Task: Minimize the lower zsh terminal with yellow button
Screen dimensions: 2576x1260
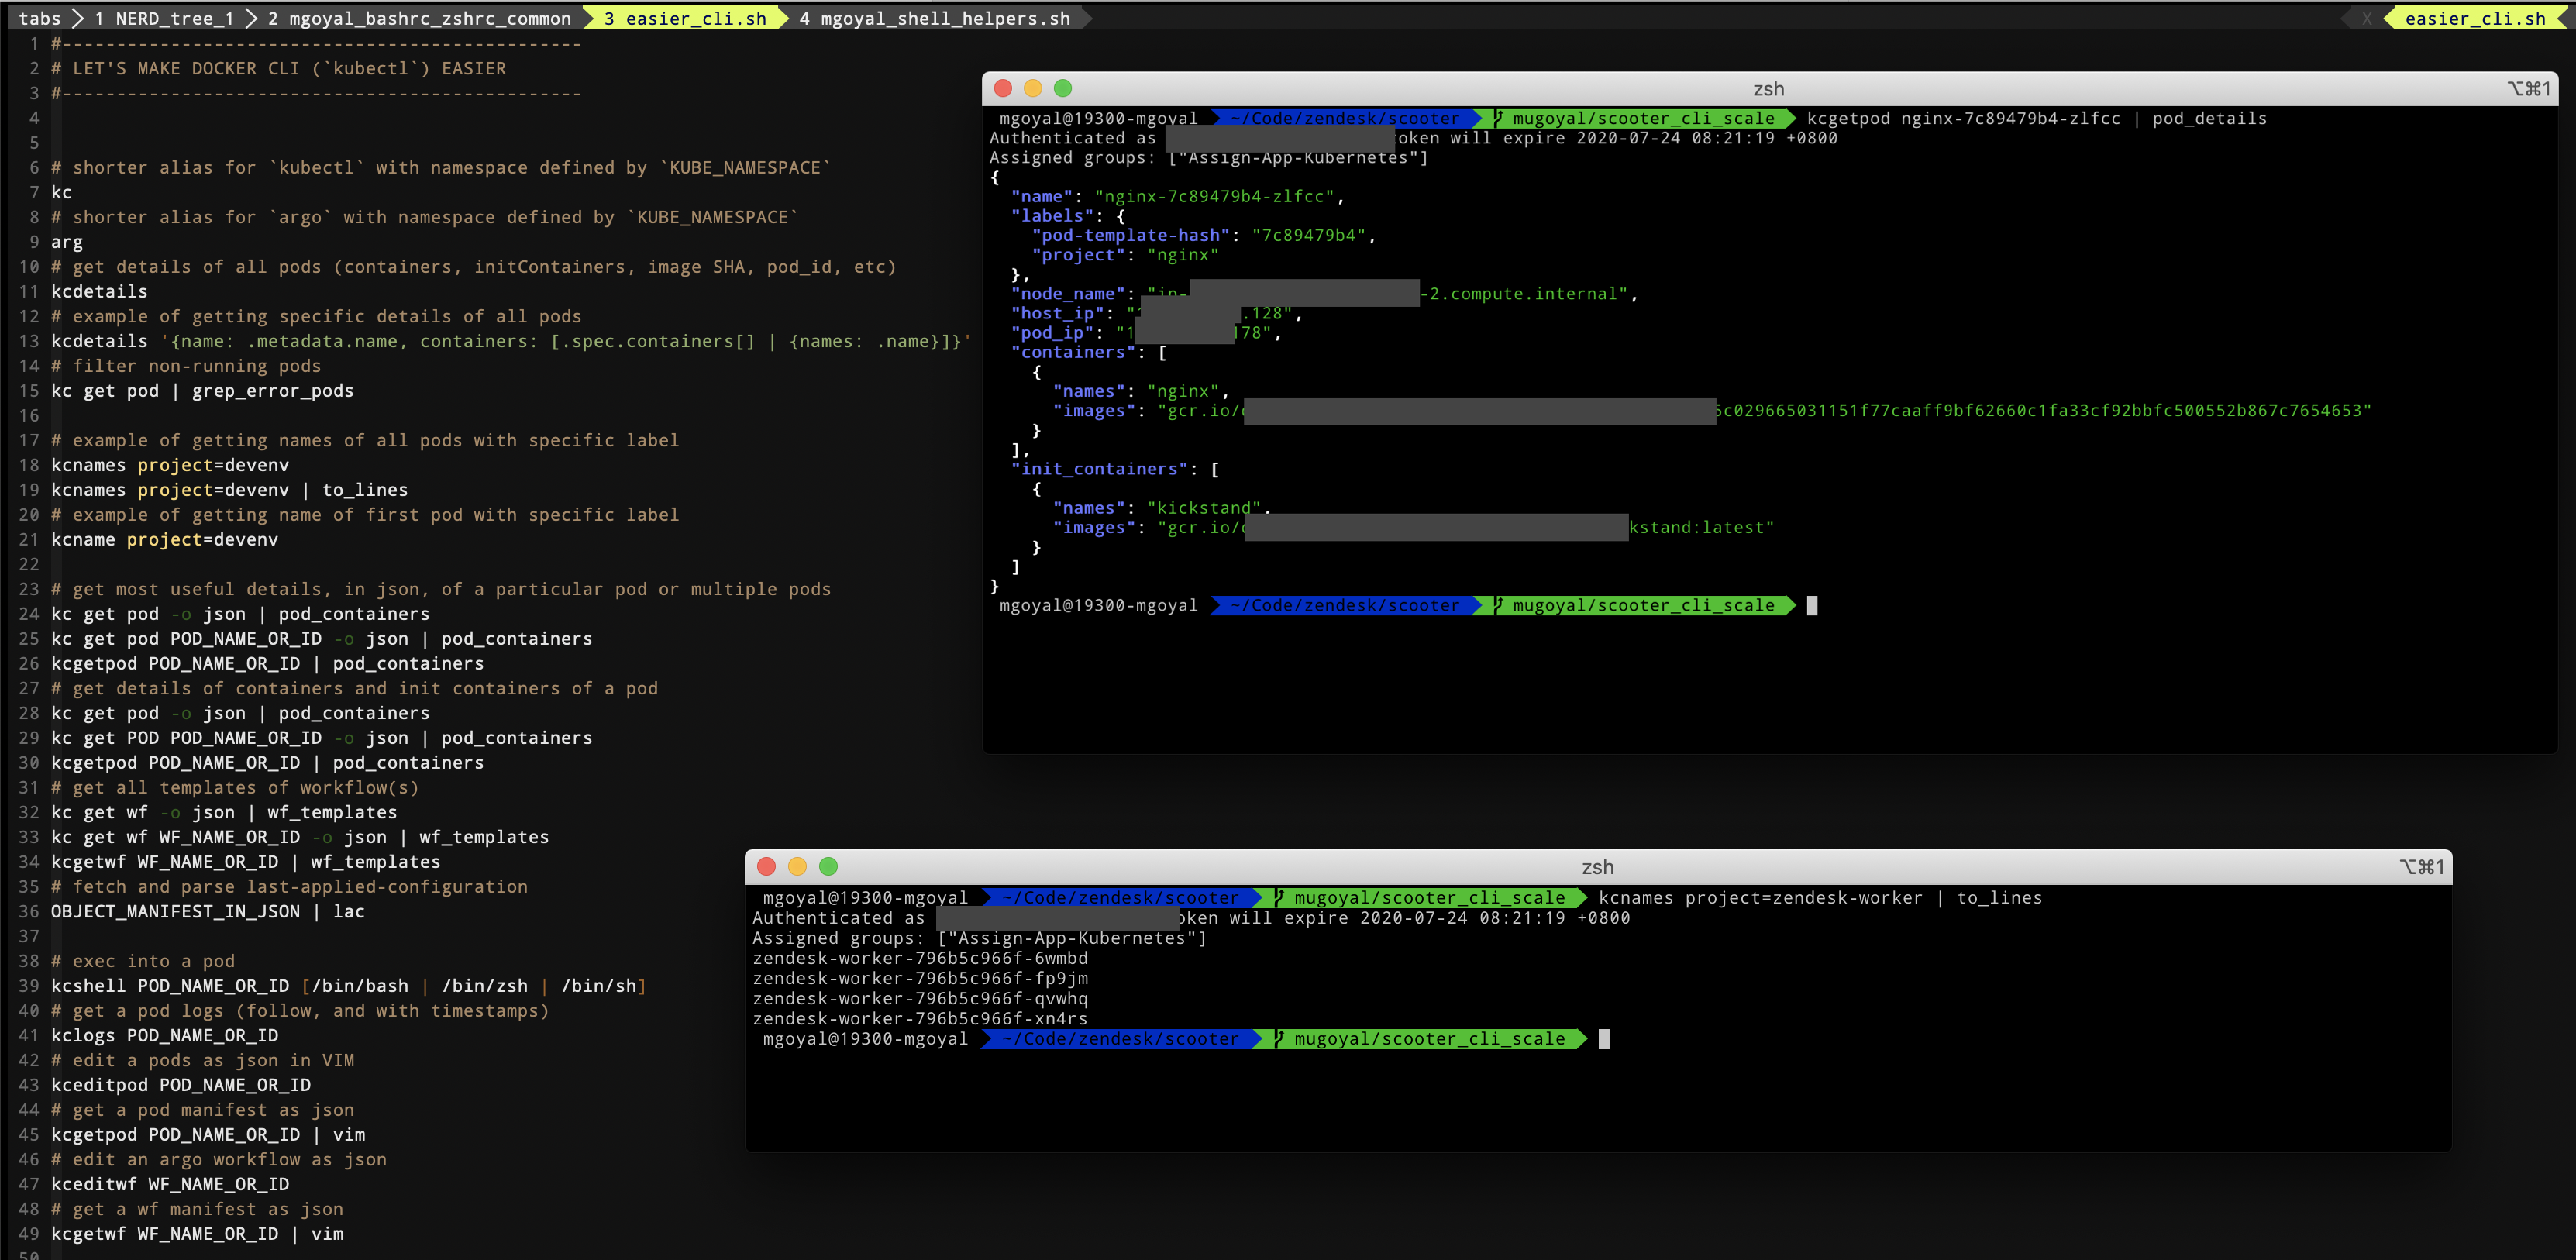Action: pyautogui.click(x=797, y=866)
